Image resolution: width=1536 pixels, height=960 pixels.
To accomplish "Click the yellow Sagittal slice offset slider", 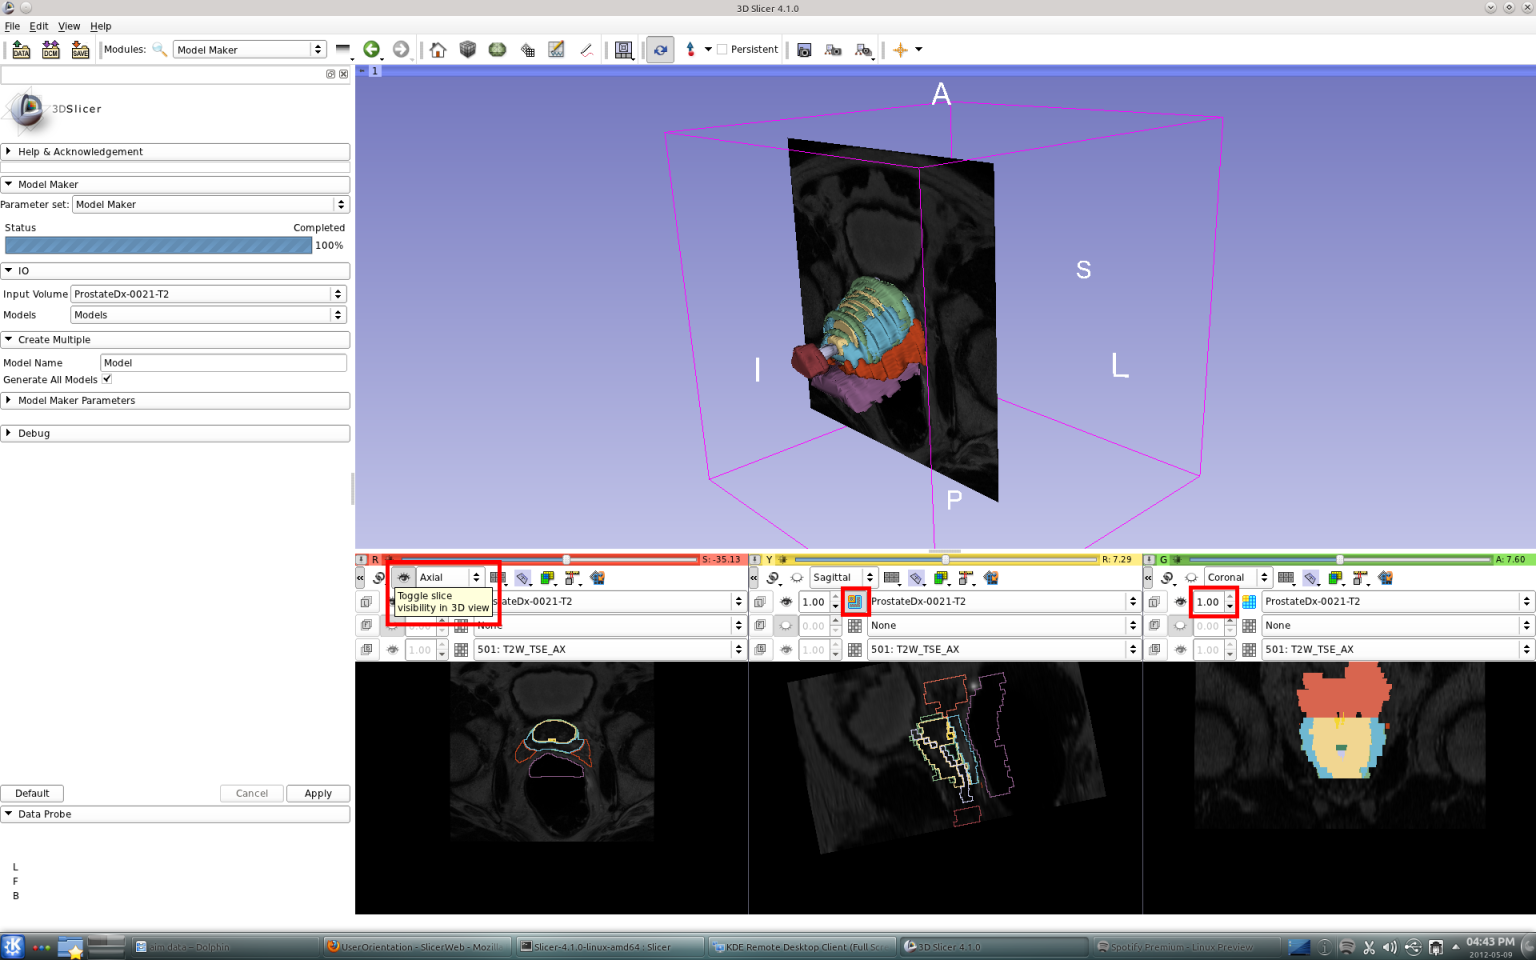I will (x=945, y=560).
